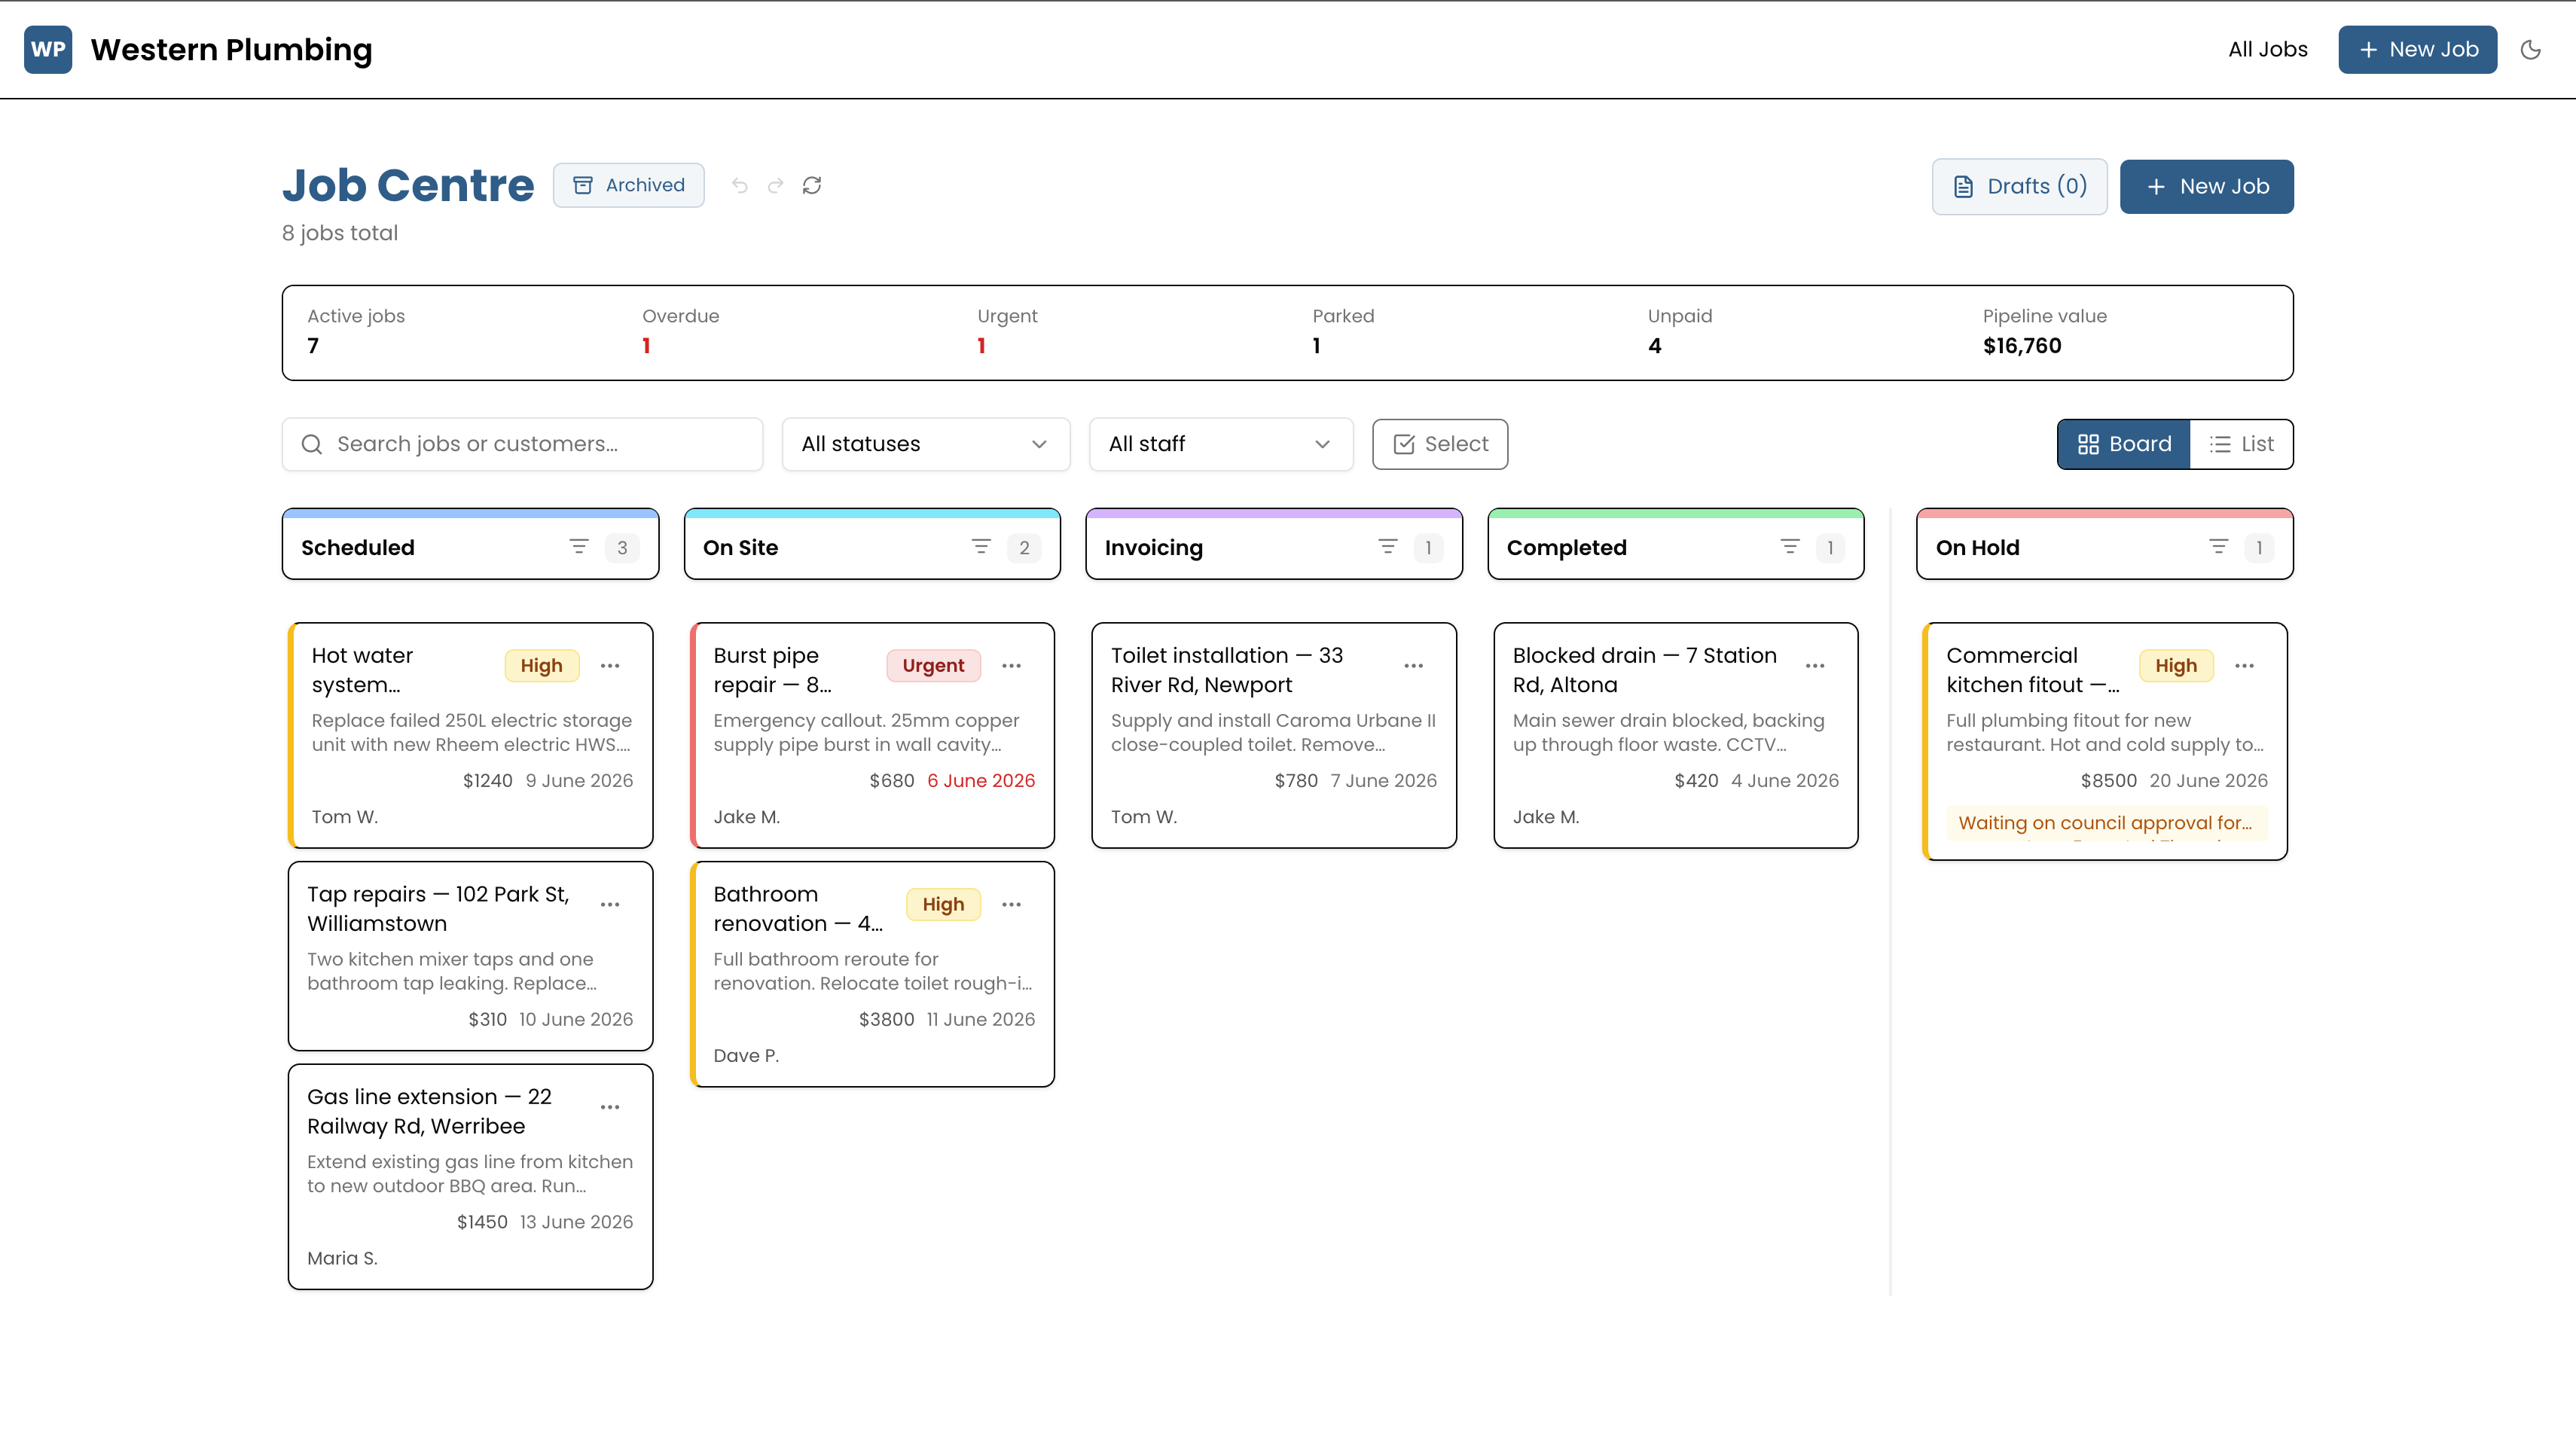This screenshot has height=1434, width=2576.
Task: Click High badge on Bathroom renovation card
Action: coord(943,905)
